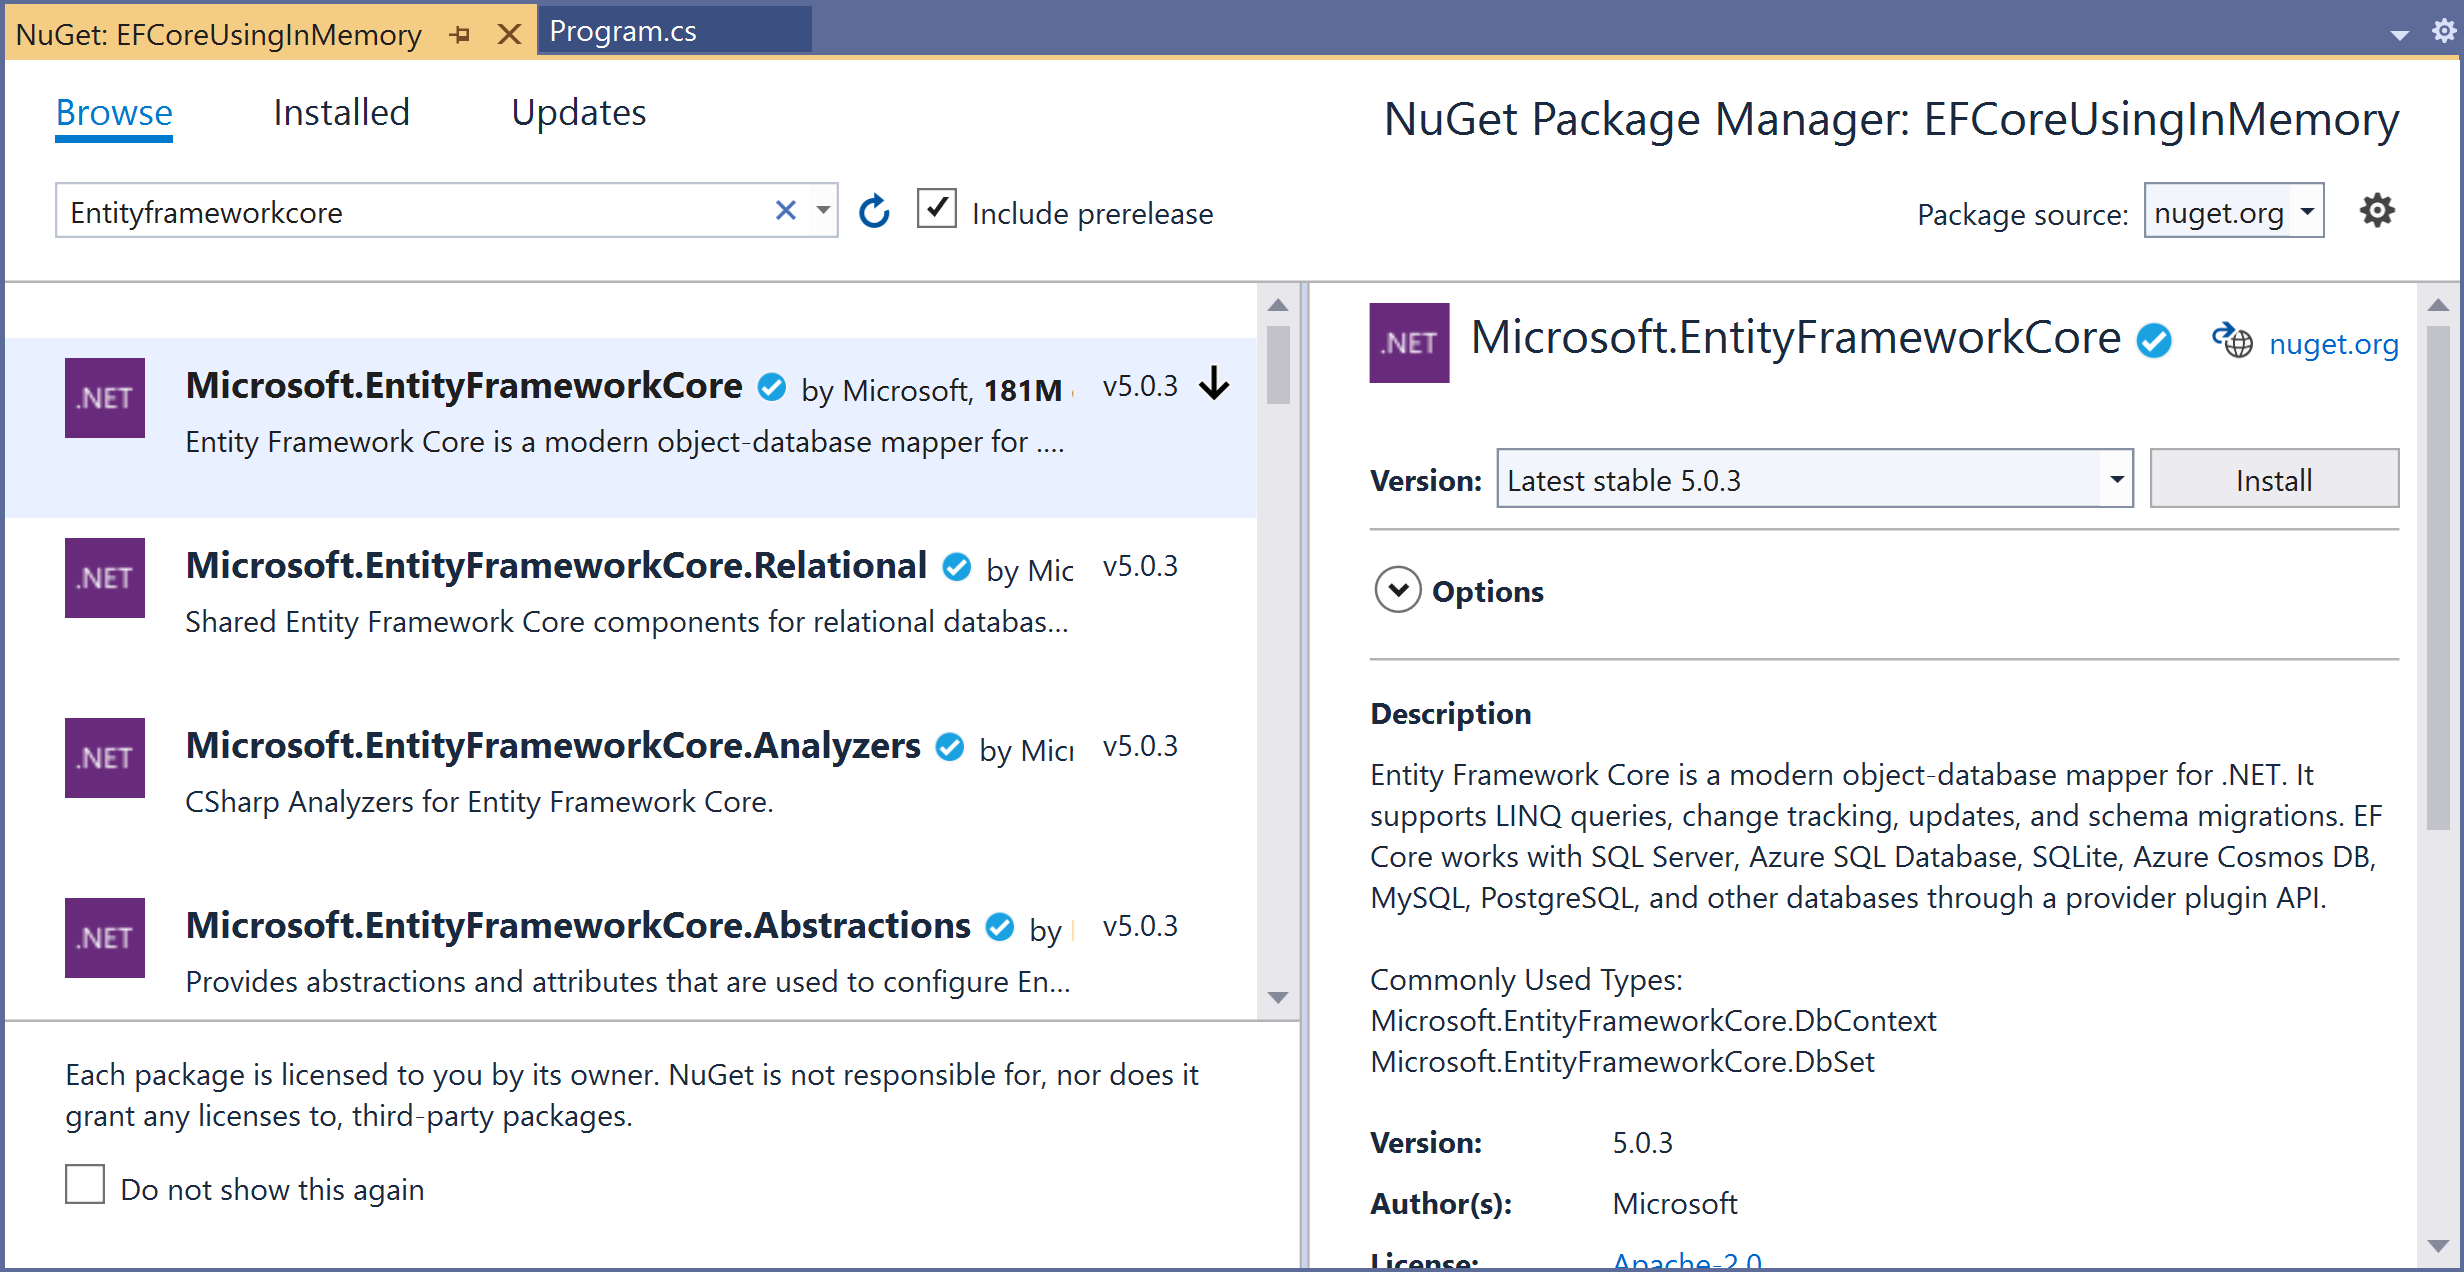Check Do not show this again
The height and width of the screenshot is (1272, 2464).
(x=85, y=1185)
